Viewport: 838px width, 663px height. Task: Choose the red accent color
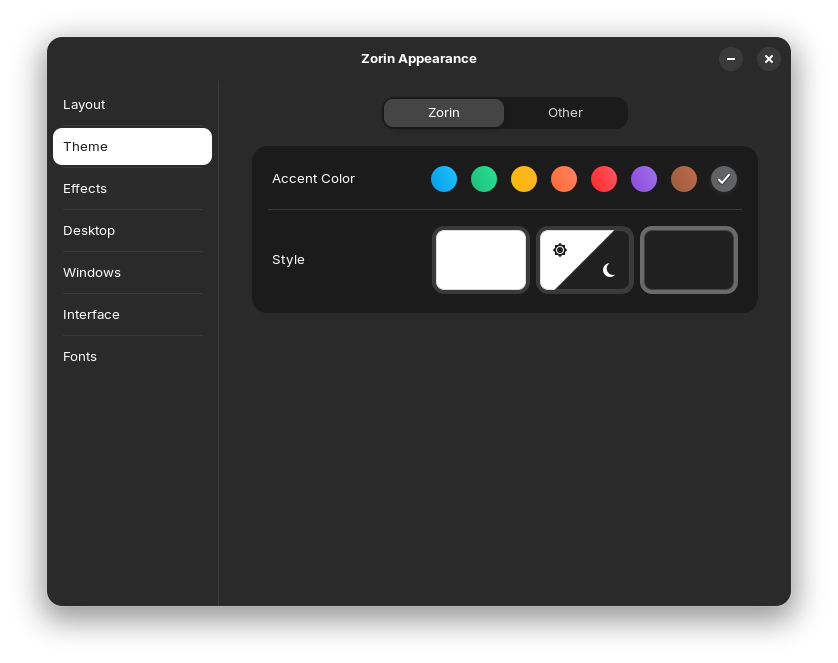tap(604, 179)
